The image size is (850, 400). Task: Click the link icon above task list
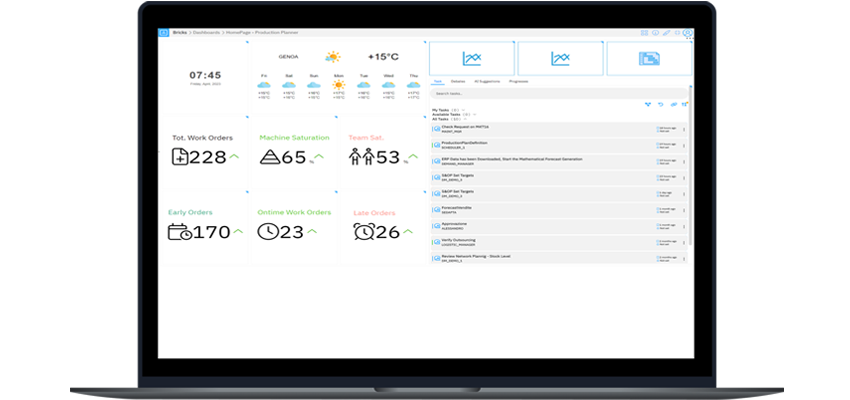673,104
